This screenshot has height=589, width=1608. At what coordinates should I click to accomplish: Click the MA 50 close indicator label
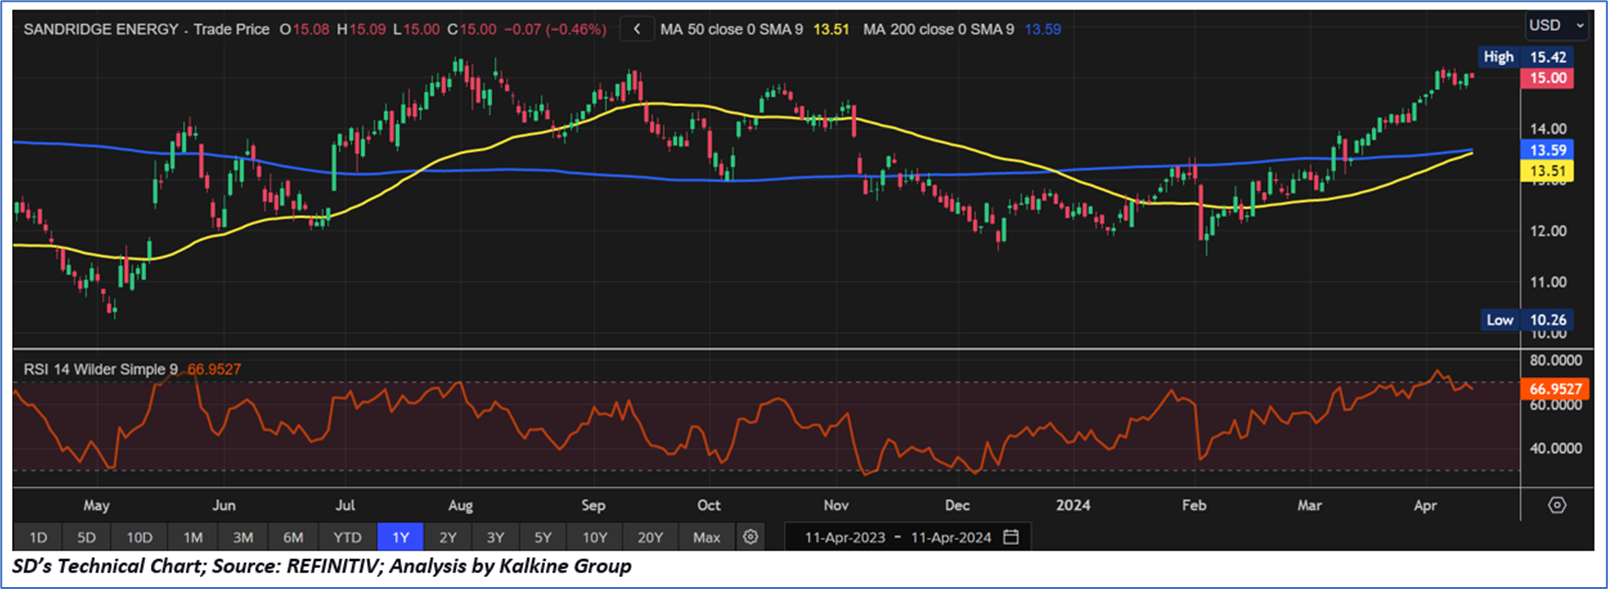click(x=731, y=29)
